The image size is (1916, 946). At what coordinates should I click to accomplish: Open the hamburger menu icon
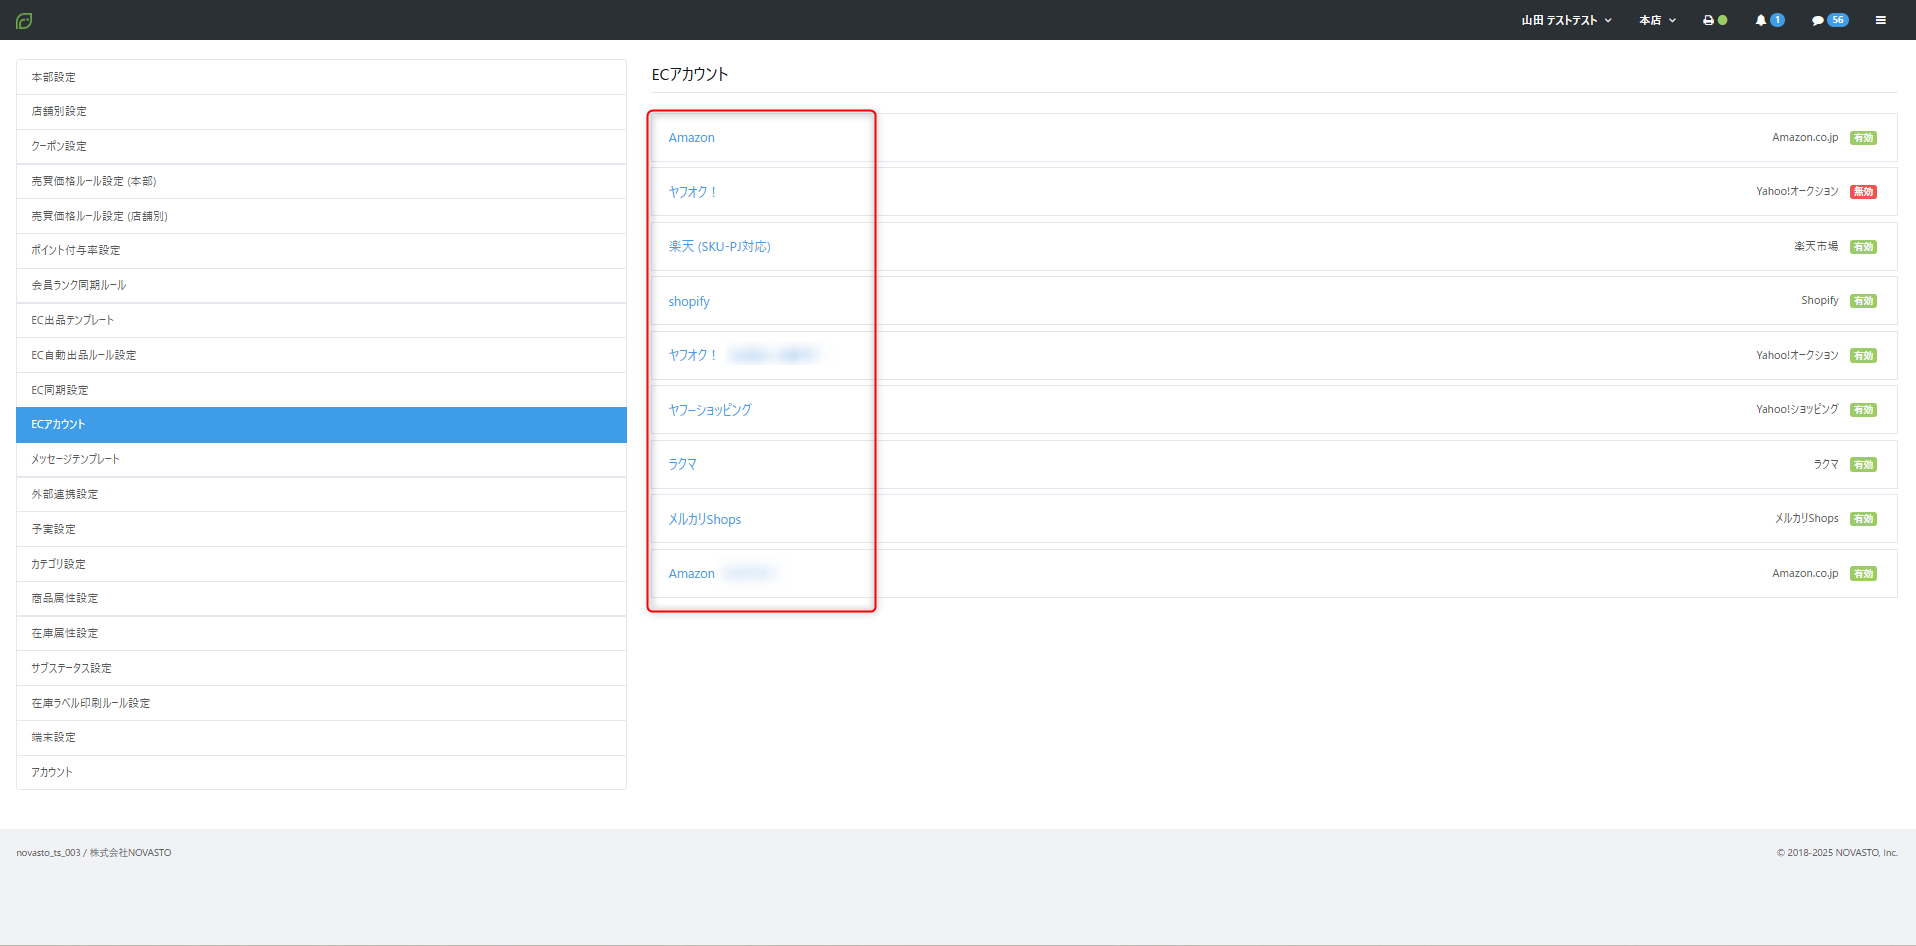click(x=1881, y=20)
